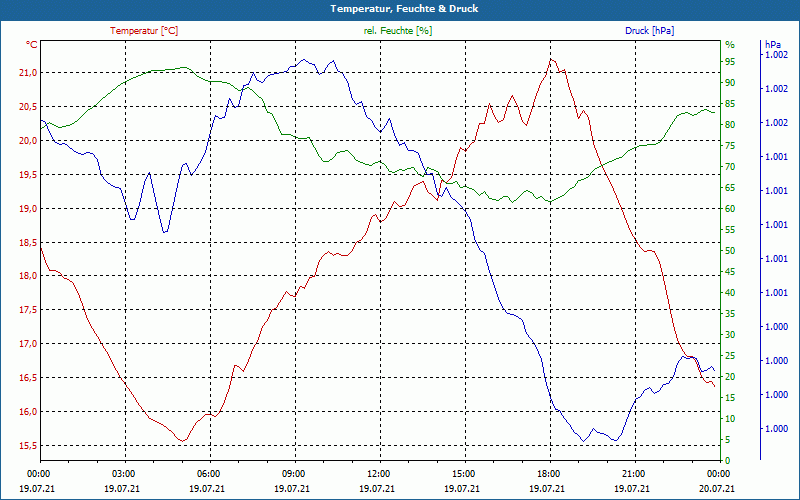Click temperature axis value '20,0'
The image size is (800, 500).
click(x=28, y=141)
